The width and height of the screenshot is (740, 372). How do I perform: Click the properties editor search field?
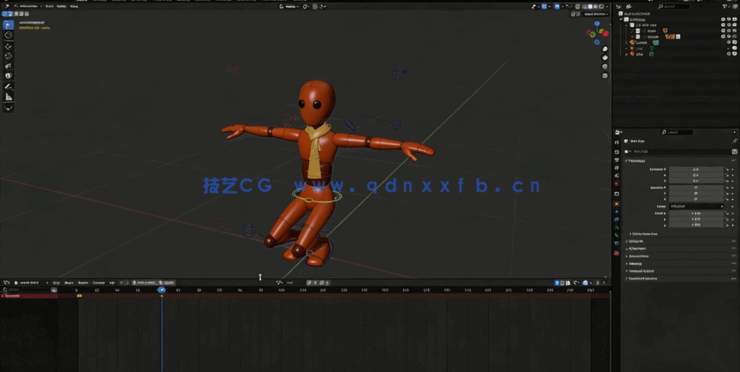pyautogui.click(x=677, y=132)
